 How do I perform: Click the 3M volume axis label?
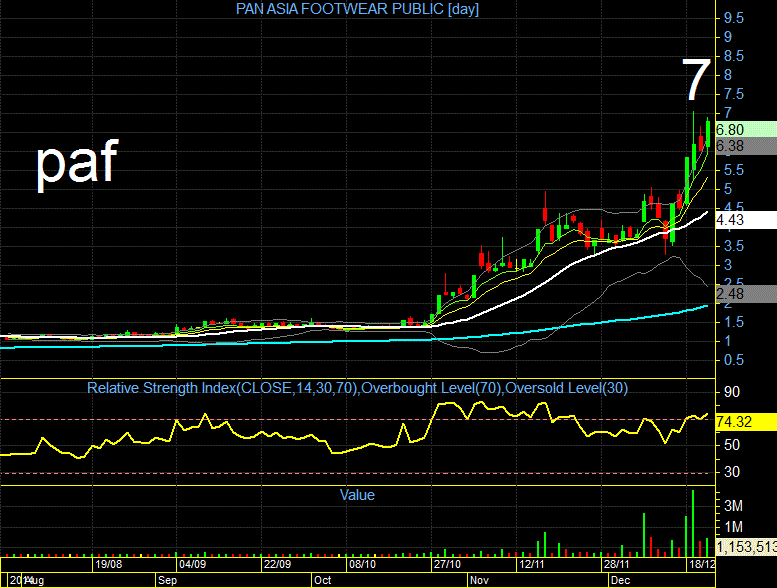pos(733,506)
